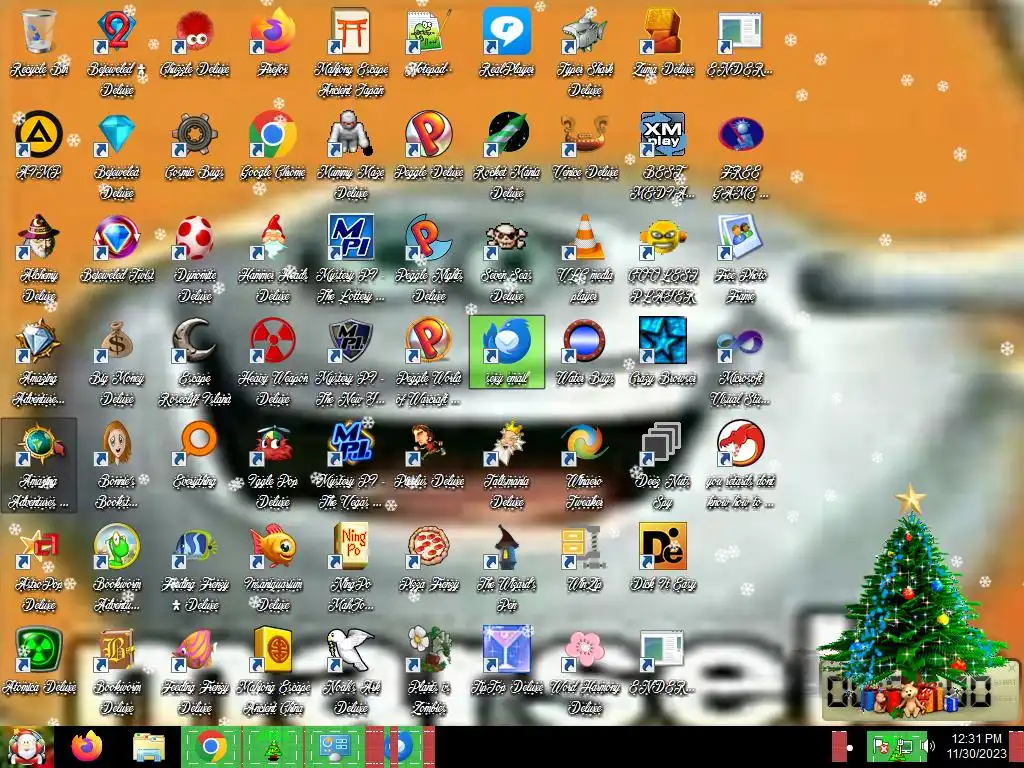Select Google Chrome desktop shortcut

coord(273,146)
